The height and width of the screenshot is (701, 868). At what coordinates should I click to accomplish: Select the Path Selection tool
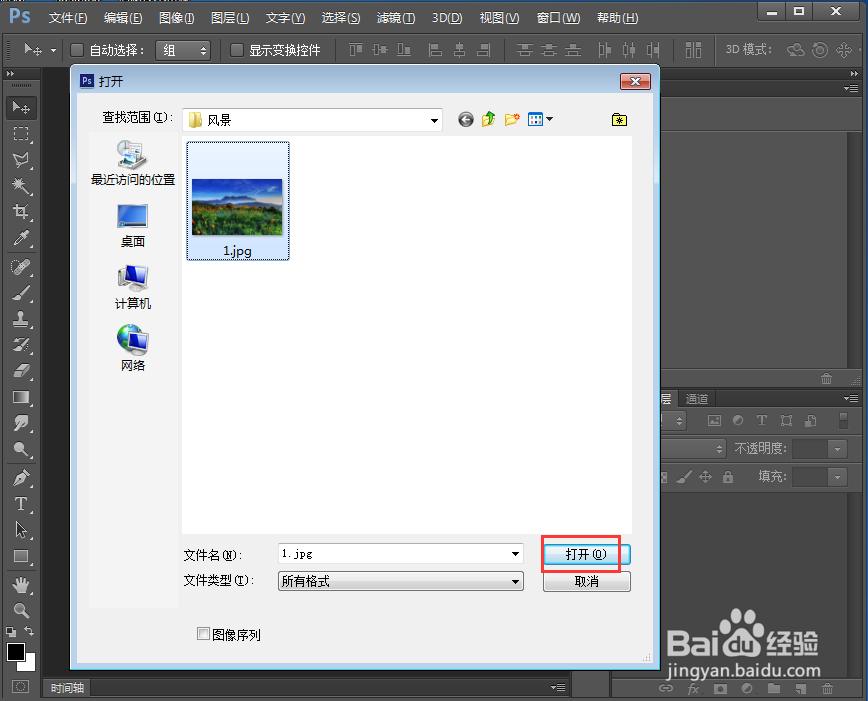(x=21, y=530)
